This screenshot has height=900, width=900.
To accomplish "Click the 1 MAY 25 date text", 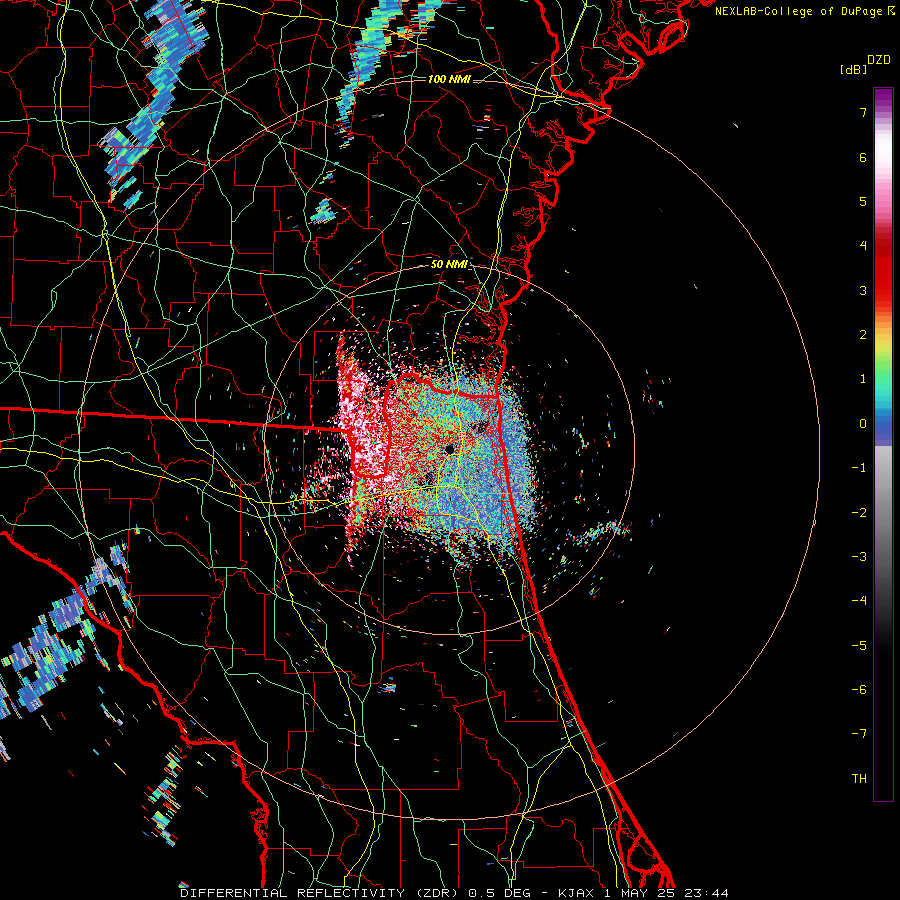I will [640, 893].
